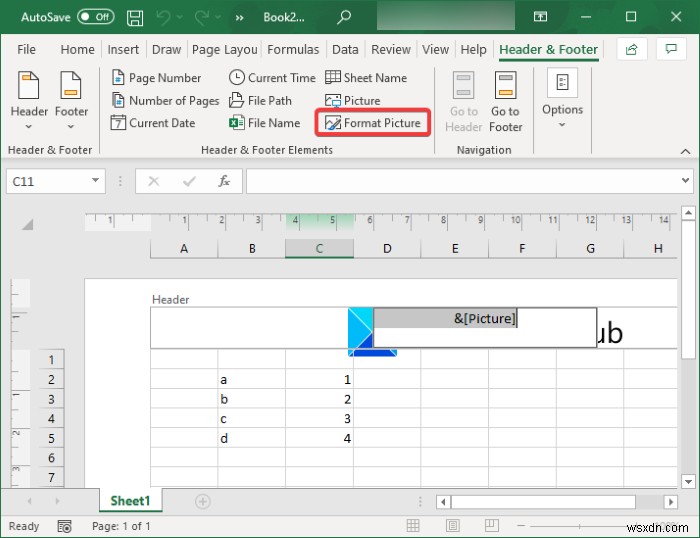Click the Insert Function fx icon

[224, 181]
